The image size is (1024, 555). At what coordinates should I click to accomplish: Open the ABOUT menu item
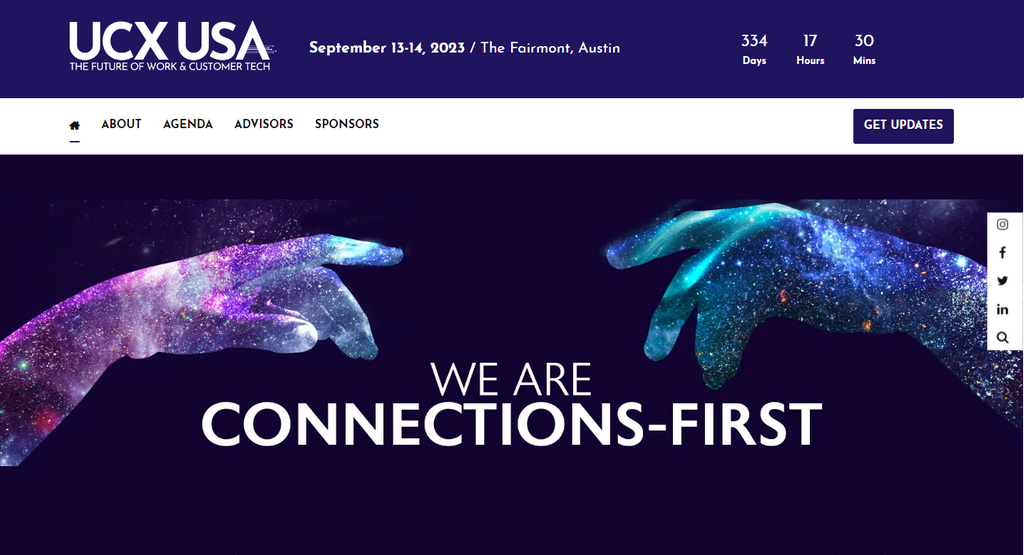point(121,124)
